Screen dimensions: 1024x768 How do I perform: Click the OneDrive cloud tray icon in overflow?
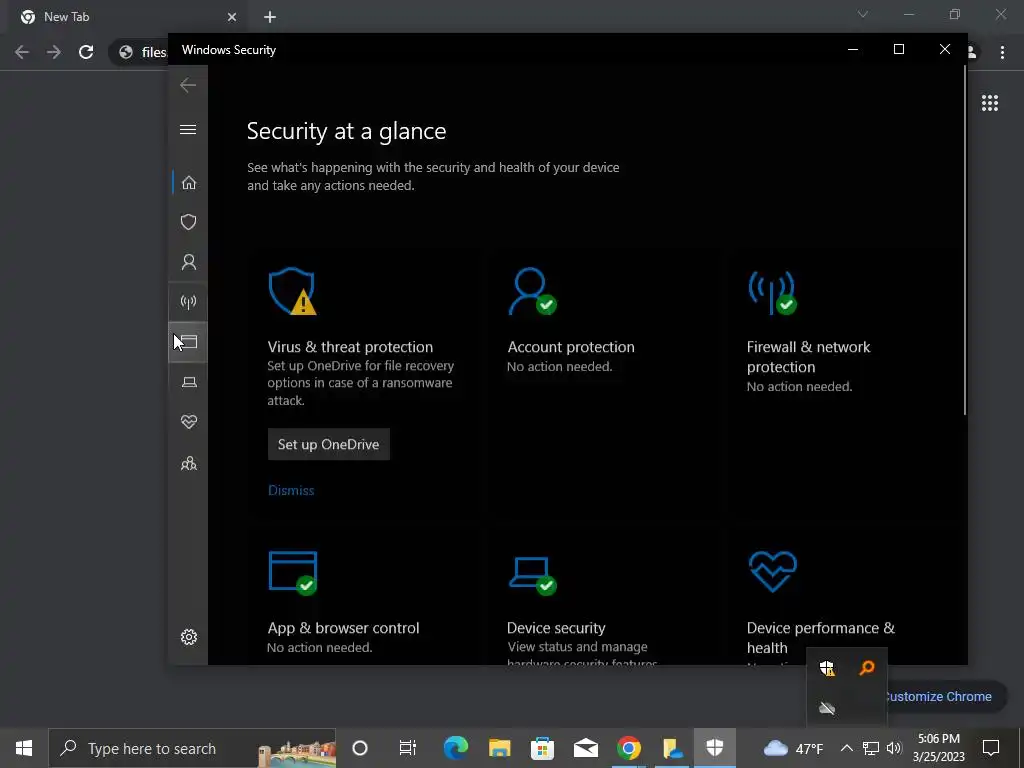pyautogui.click(x=827, y=708)
